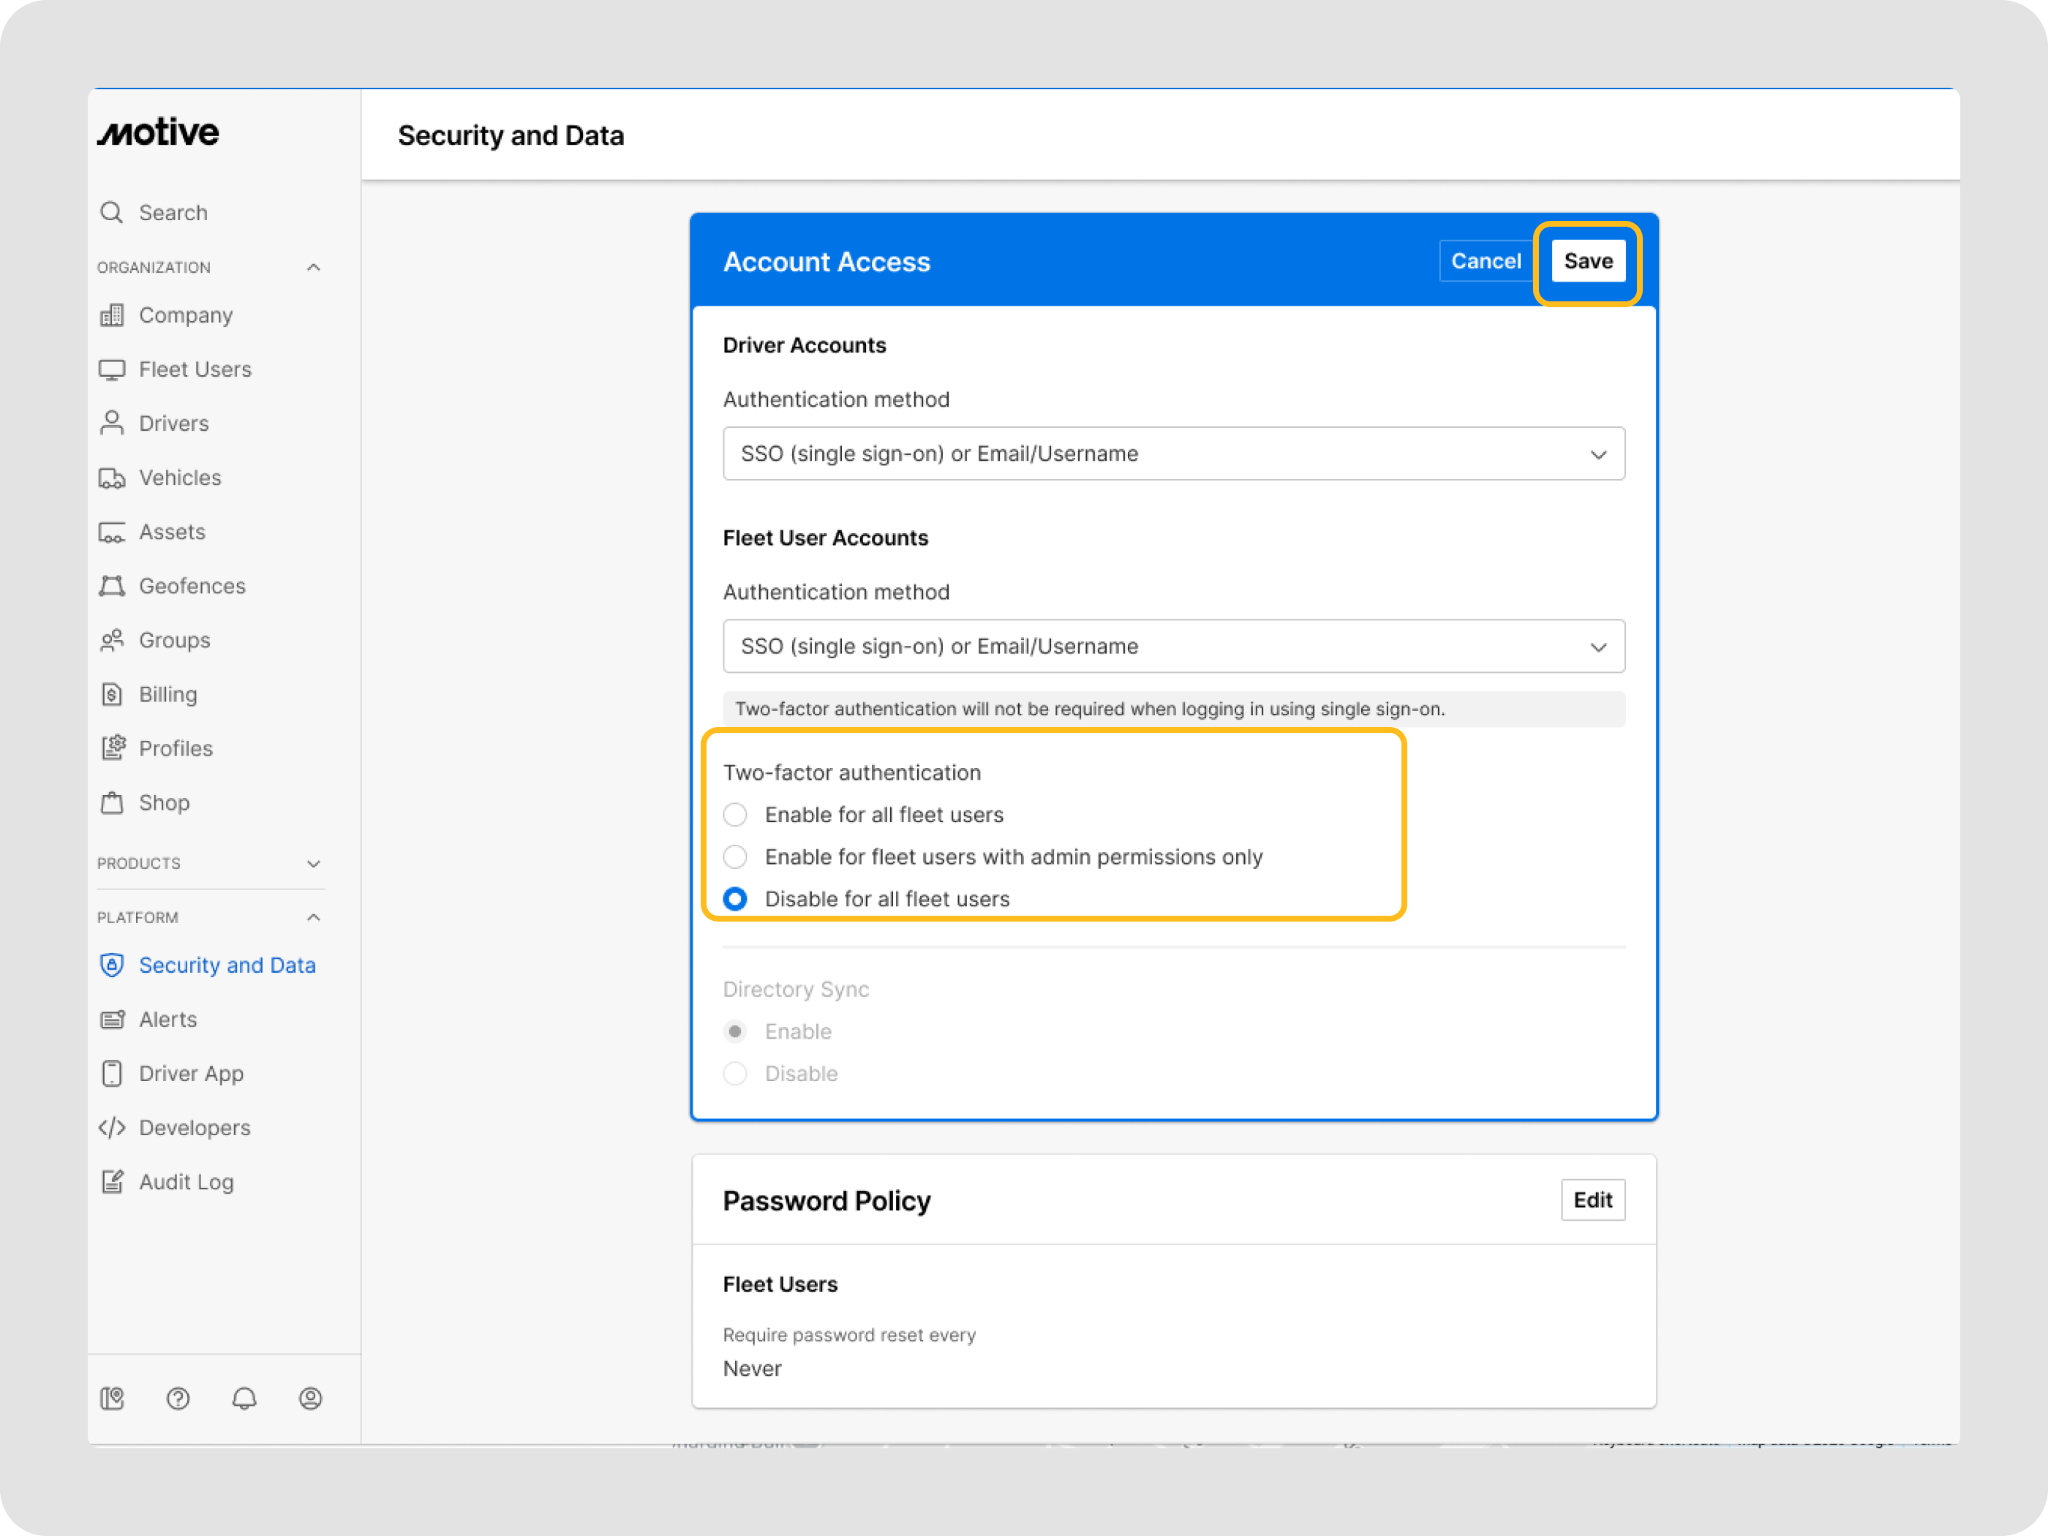2048x1536 pixels.
Task: Save Account Access changes
Action: click(1587, 261)
